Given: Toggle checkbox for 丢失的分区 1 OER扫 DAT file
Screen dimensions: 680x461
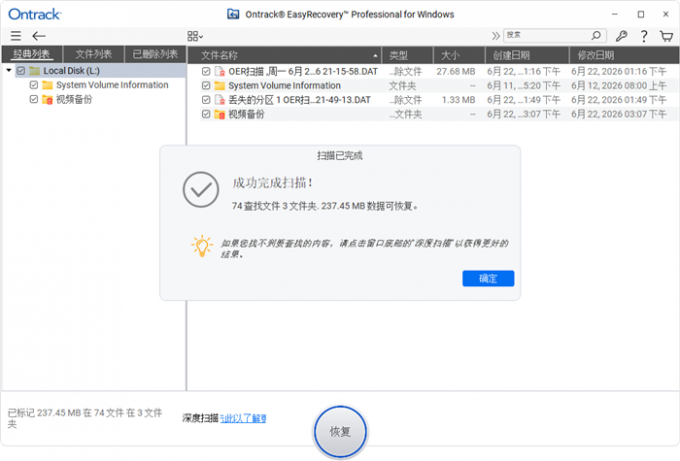Looking at the screenshot, I should (x=206, y=100).
